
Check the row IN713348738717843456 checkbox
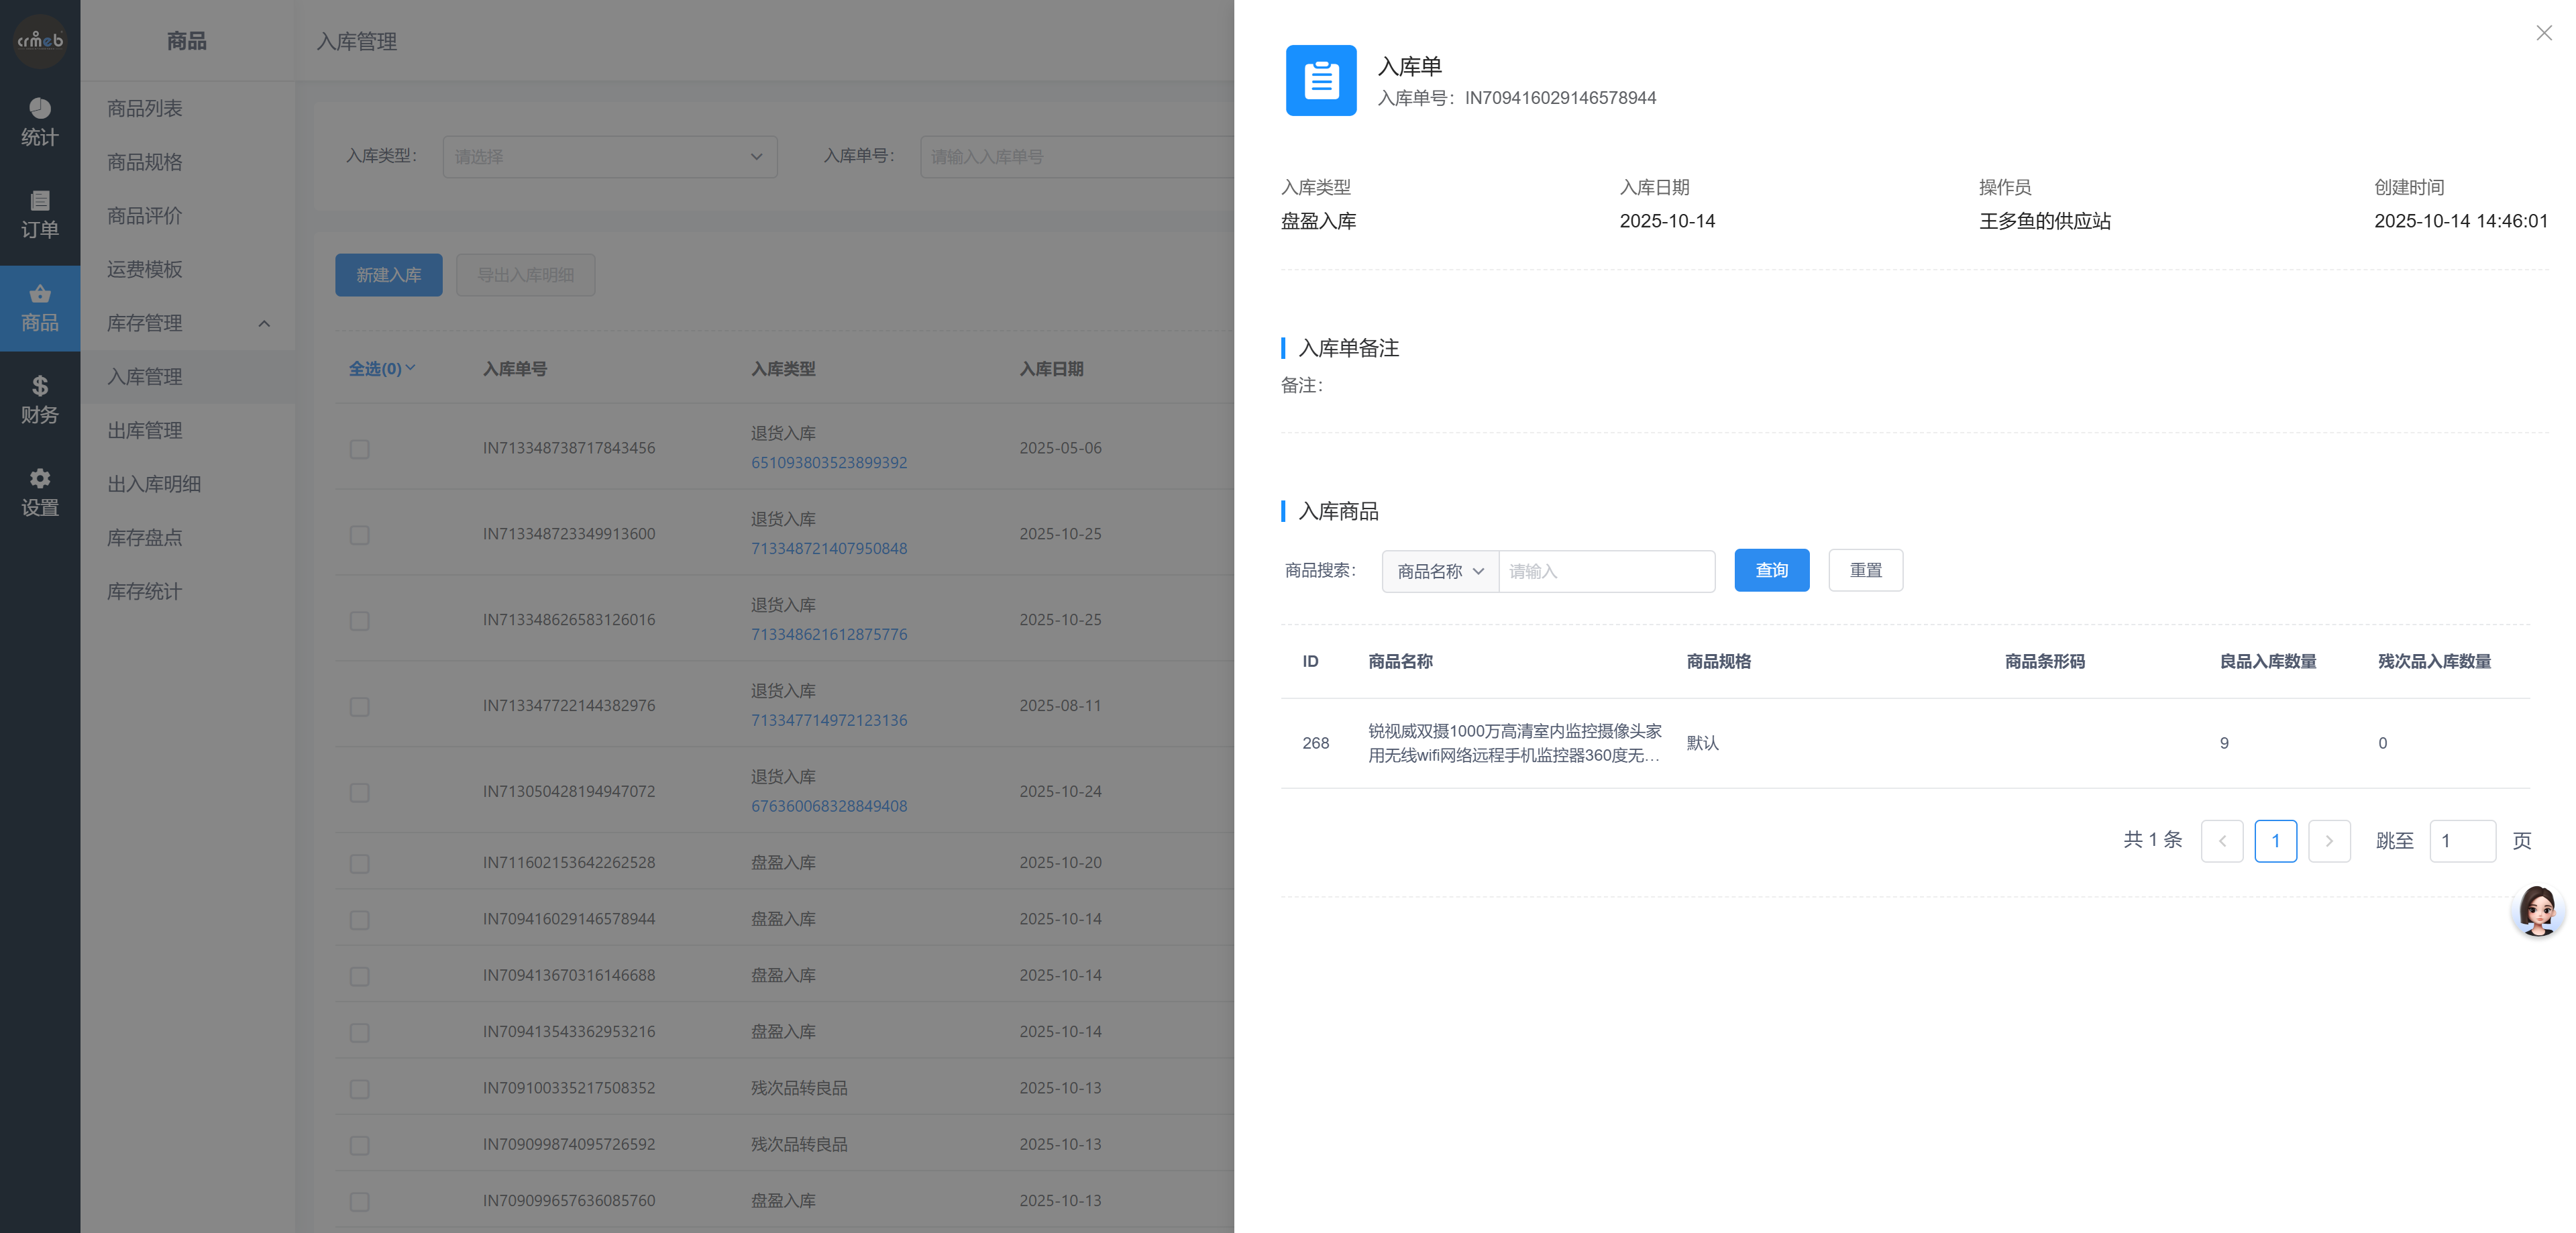pos(359,449)
